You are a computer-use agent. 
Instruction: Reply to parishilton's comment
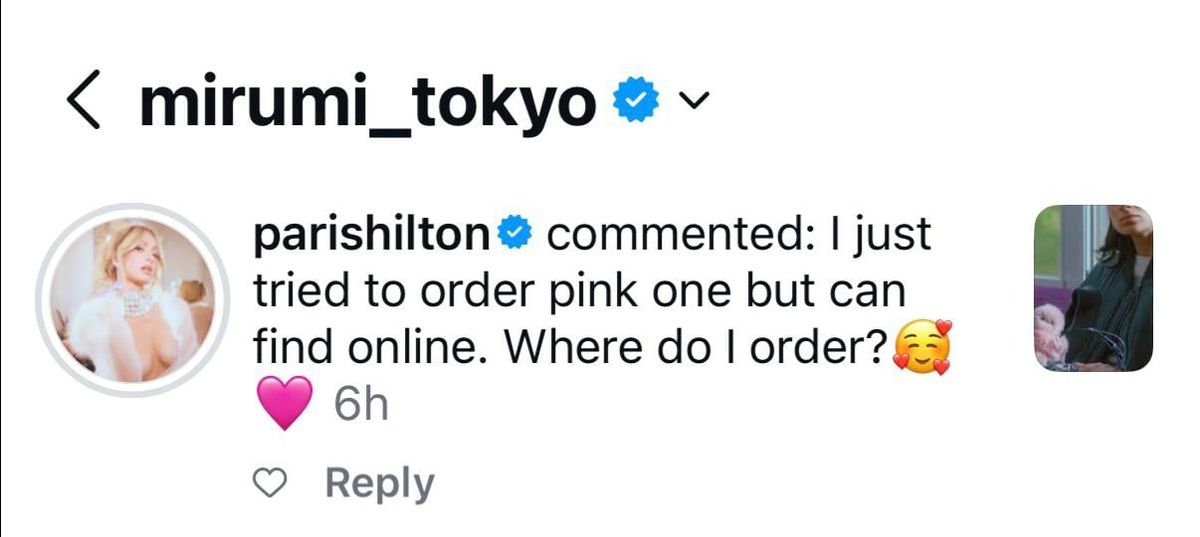click(x=380, y=484)
